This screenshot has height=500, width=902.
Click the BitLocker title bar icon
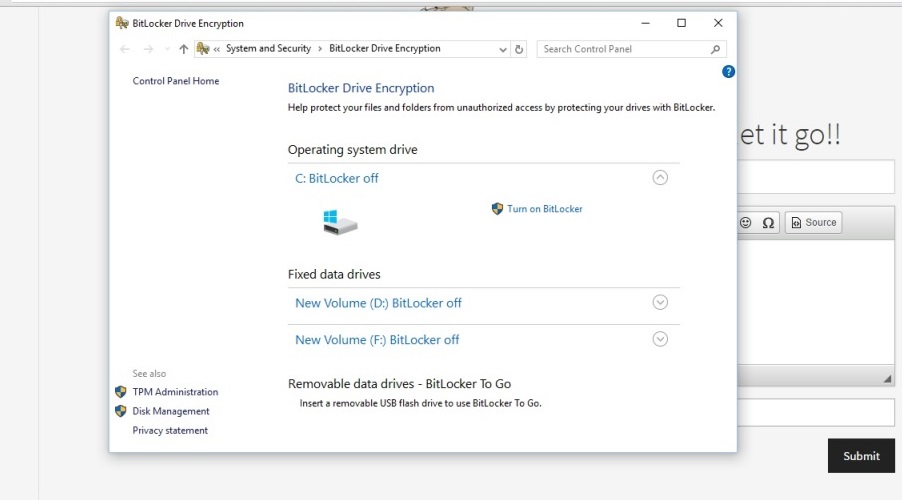(121, 23)
